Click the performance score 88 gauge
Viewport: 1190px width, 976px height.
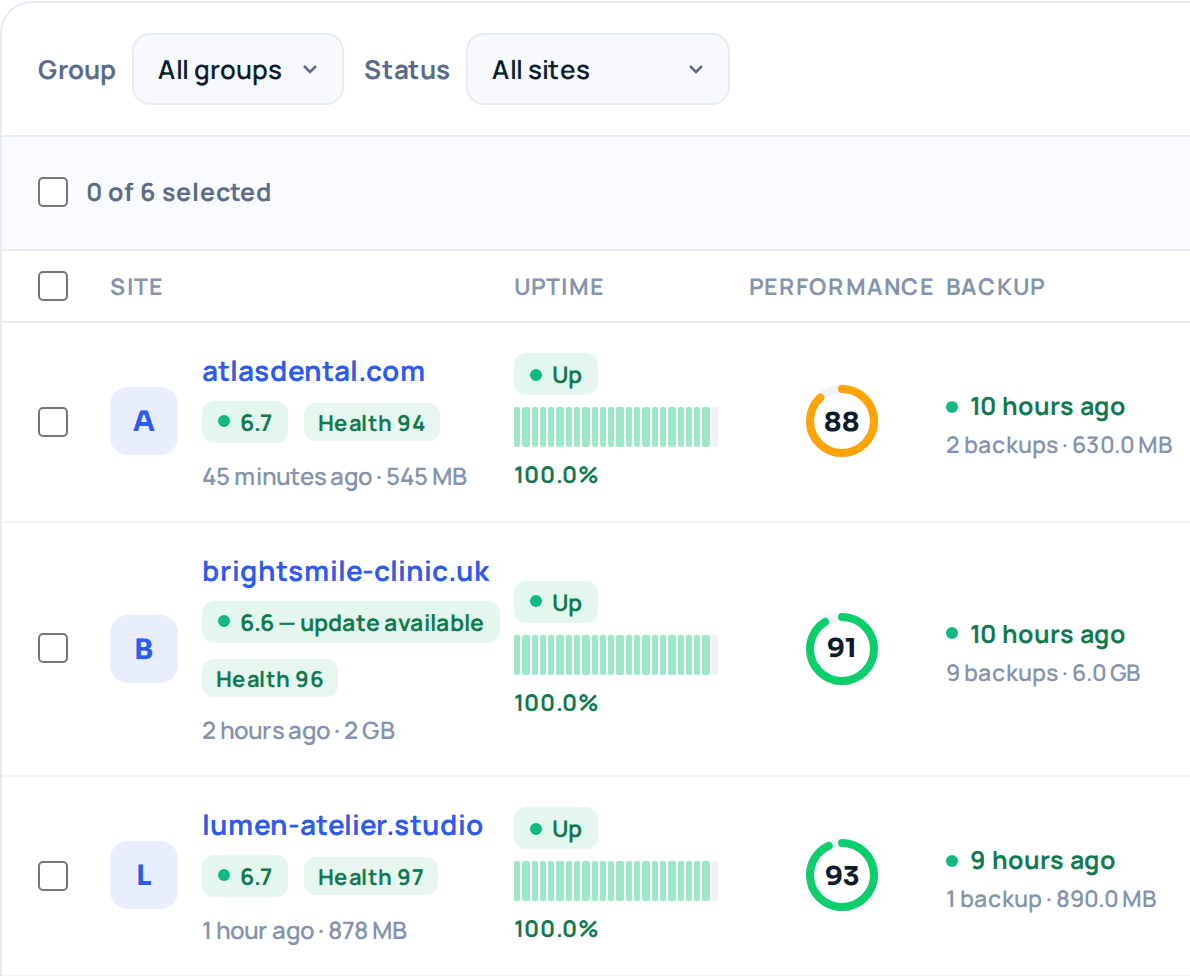click(x=842, y=421)
